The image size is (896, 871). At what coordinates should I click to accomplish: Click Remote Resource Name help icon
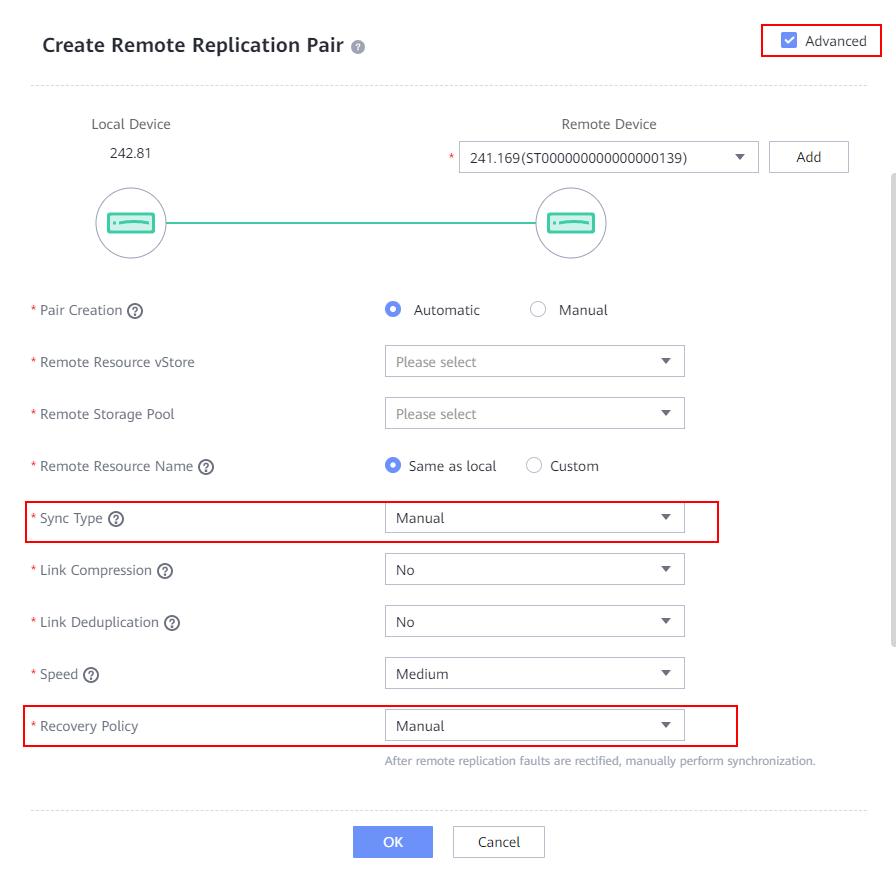pyautogui.click(x=206, y=467)
